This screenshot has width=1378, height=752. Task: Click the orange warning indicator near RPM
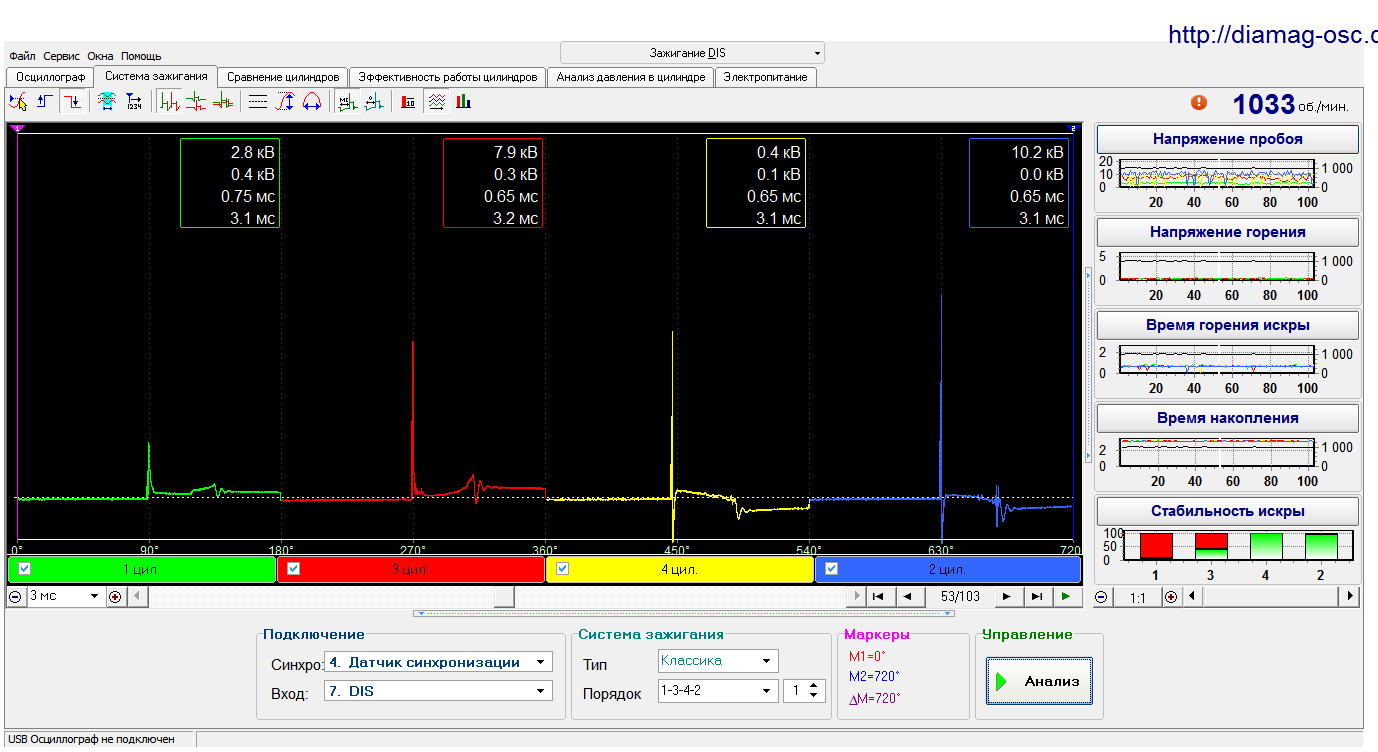click(1199, 102)
